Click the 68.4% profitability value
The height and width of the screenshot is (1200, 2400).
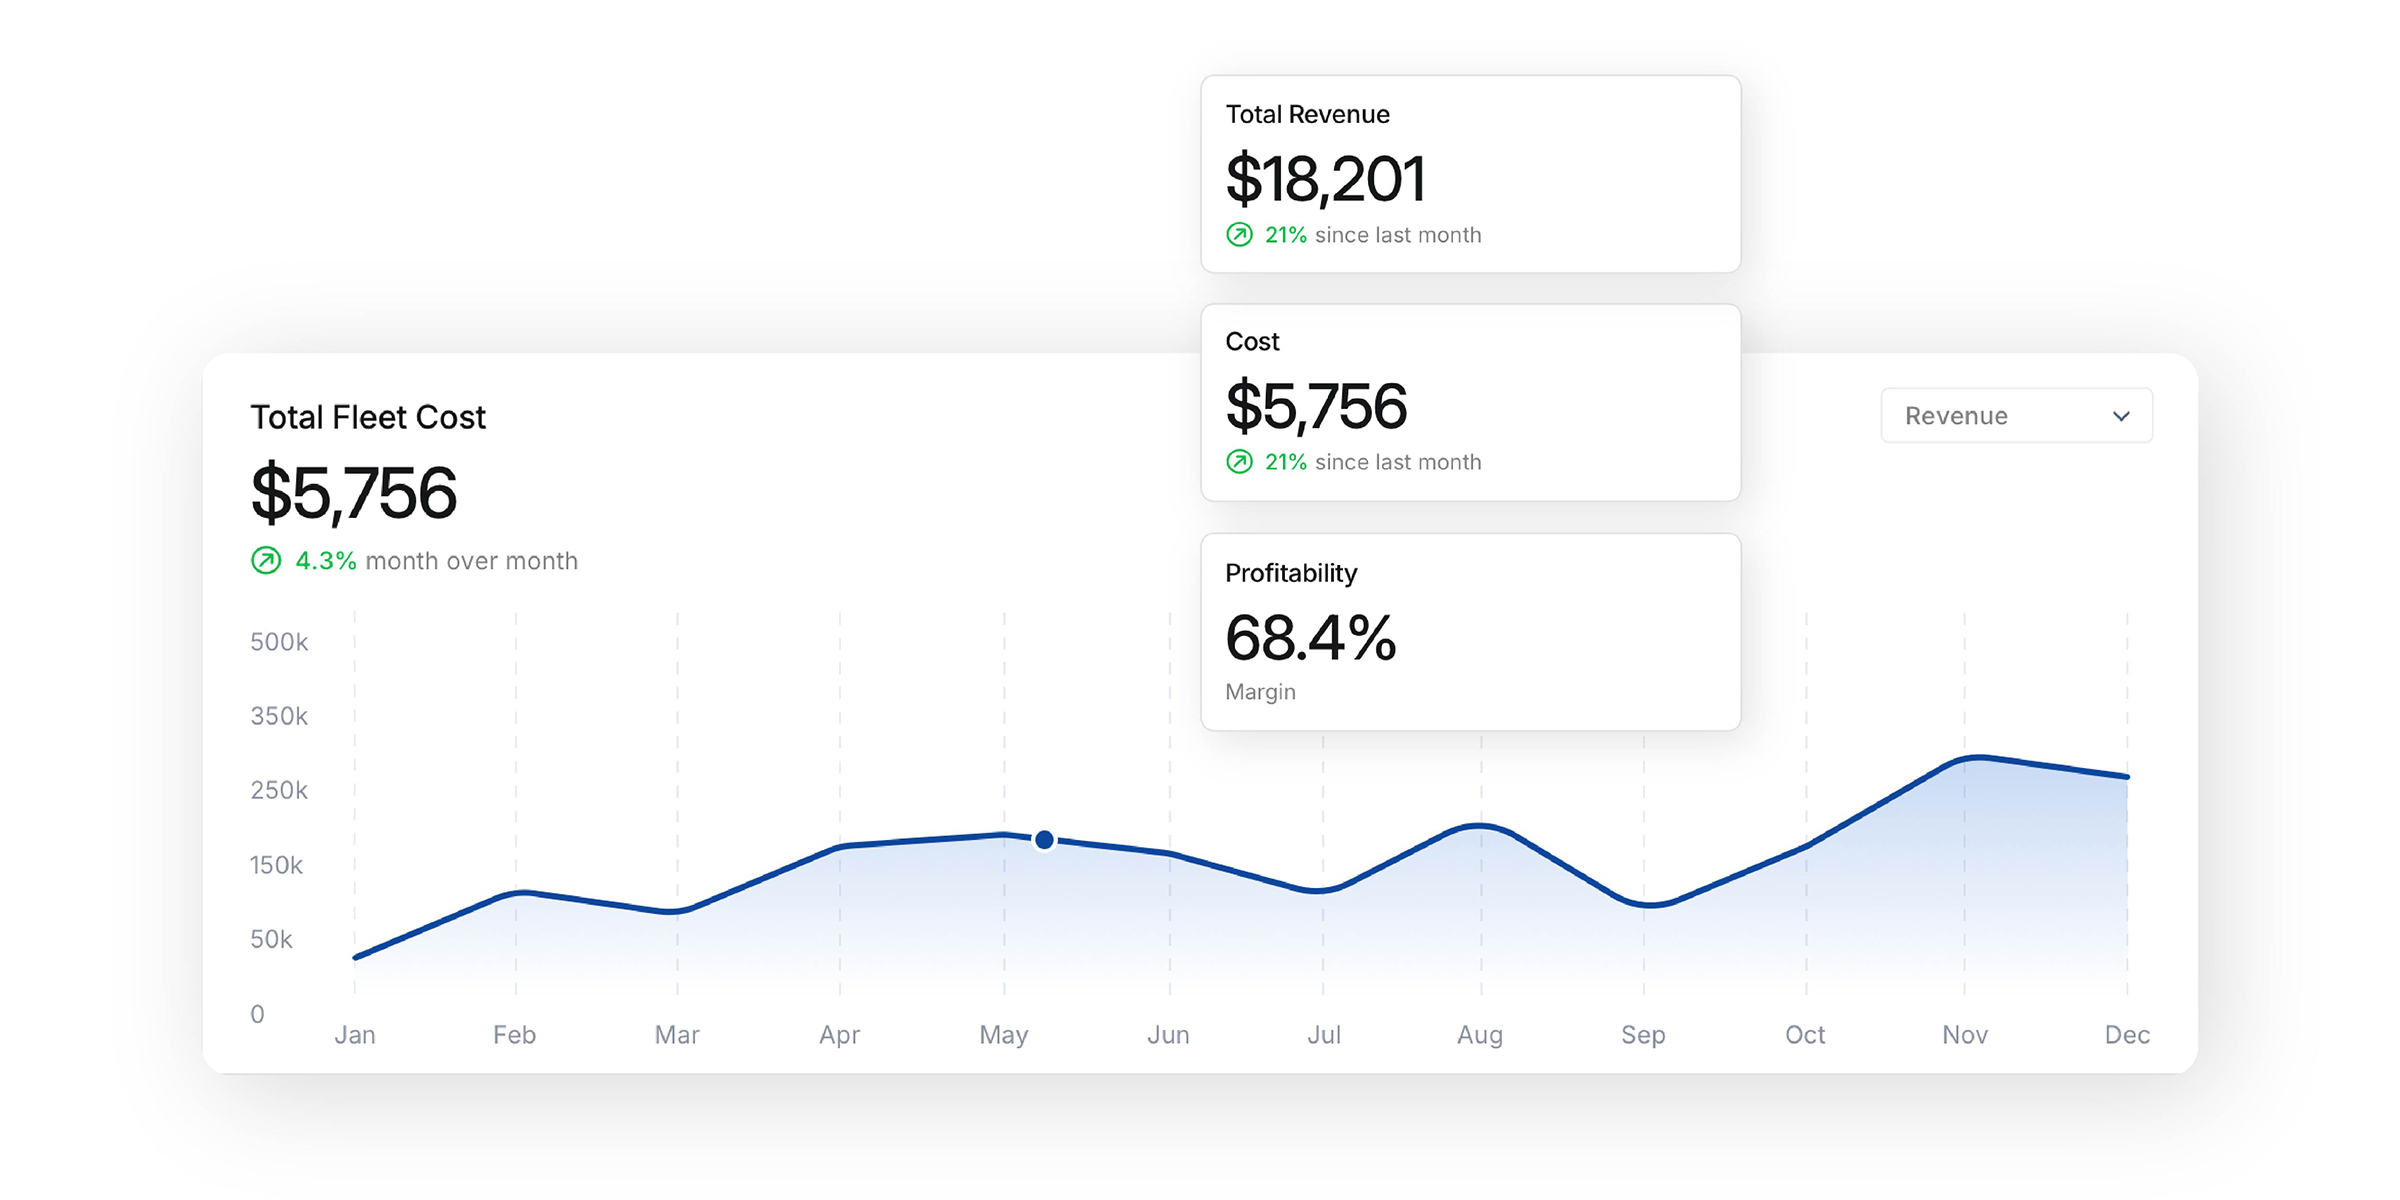1310,638
